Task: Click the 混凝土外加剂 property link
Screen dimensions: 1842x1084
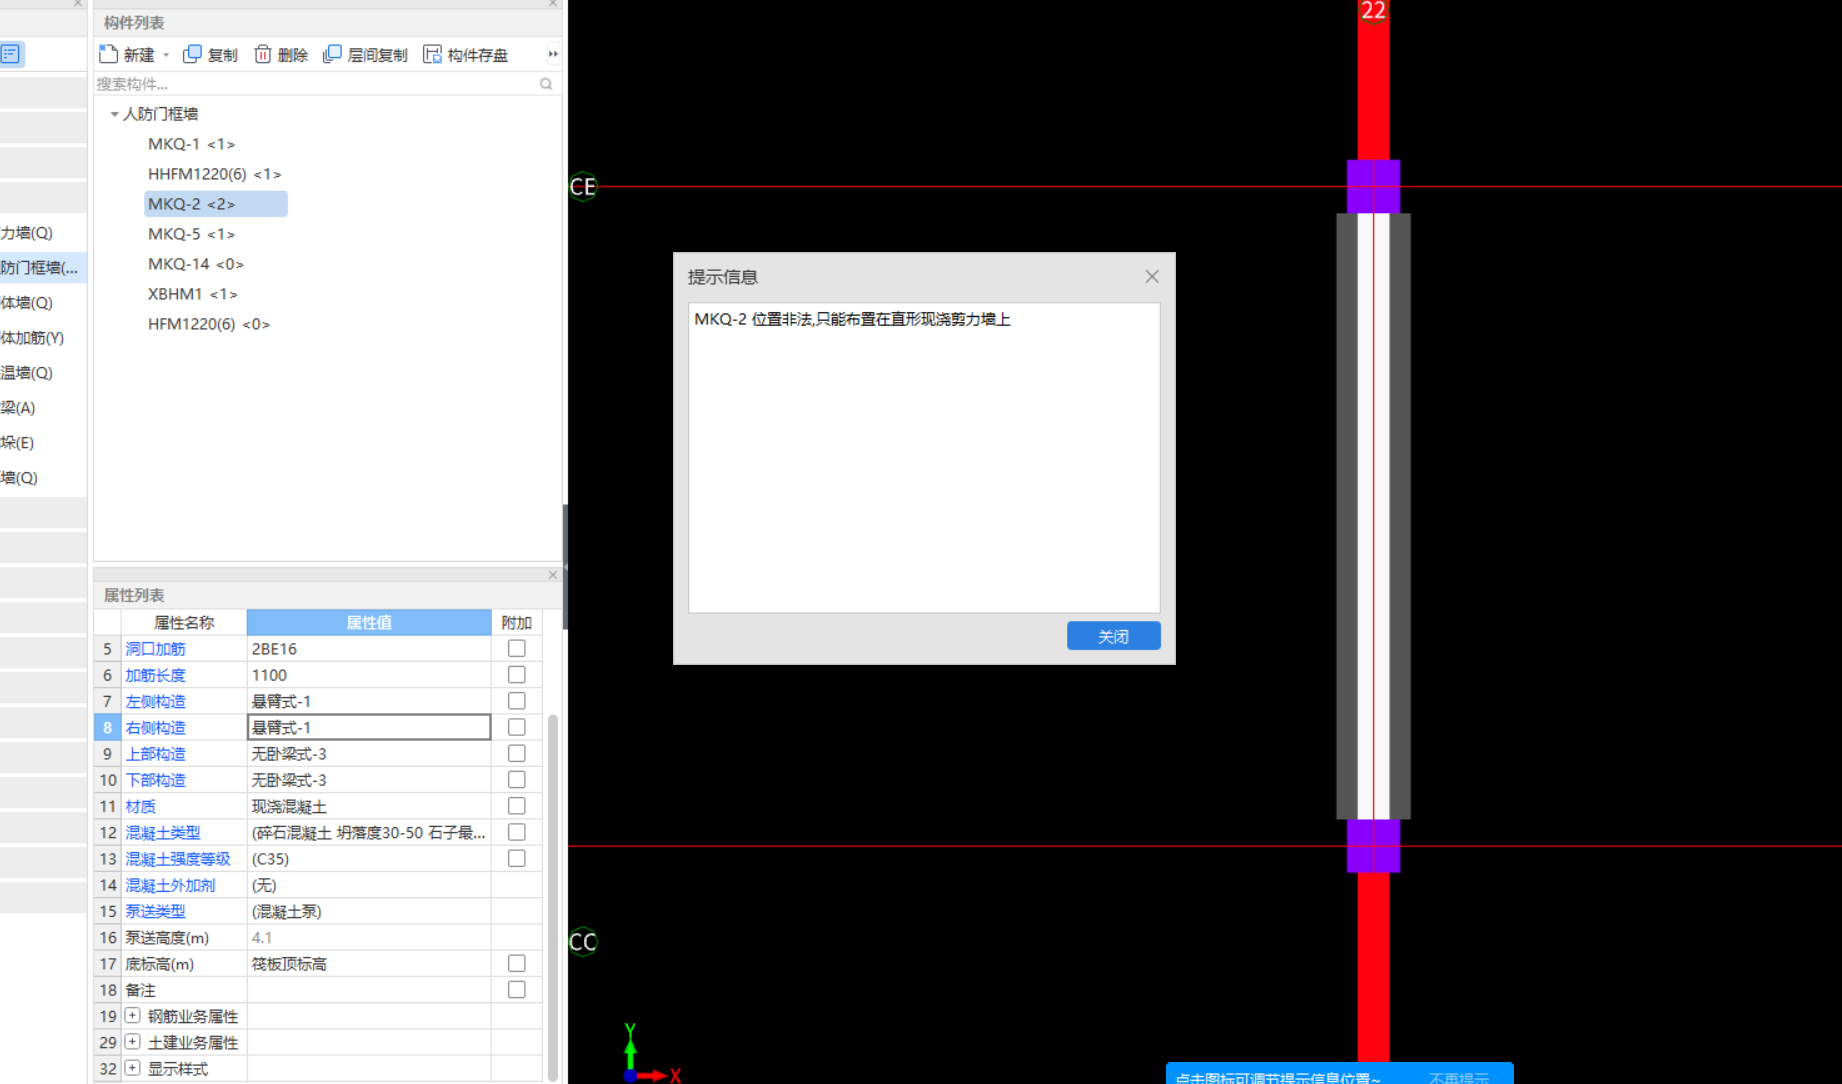Action: (x=170, y=885)
